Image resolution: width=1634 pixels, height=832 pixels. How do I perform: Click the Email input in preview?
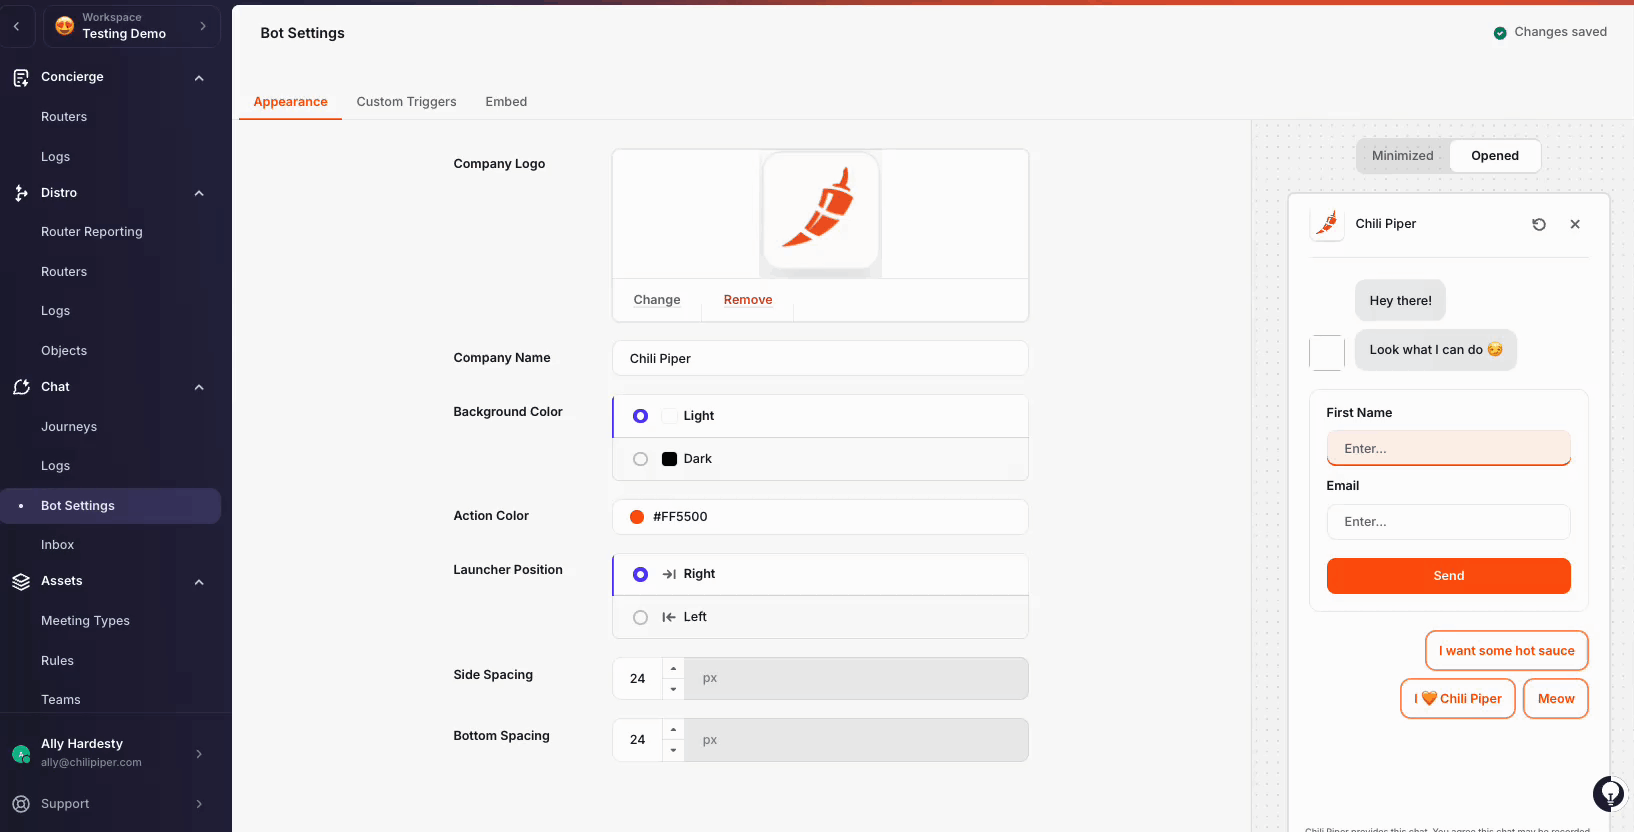(x=1448, y=522)
